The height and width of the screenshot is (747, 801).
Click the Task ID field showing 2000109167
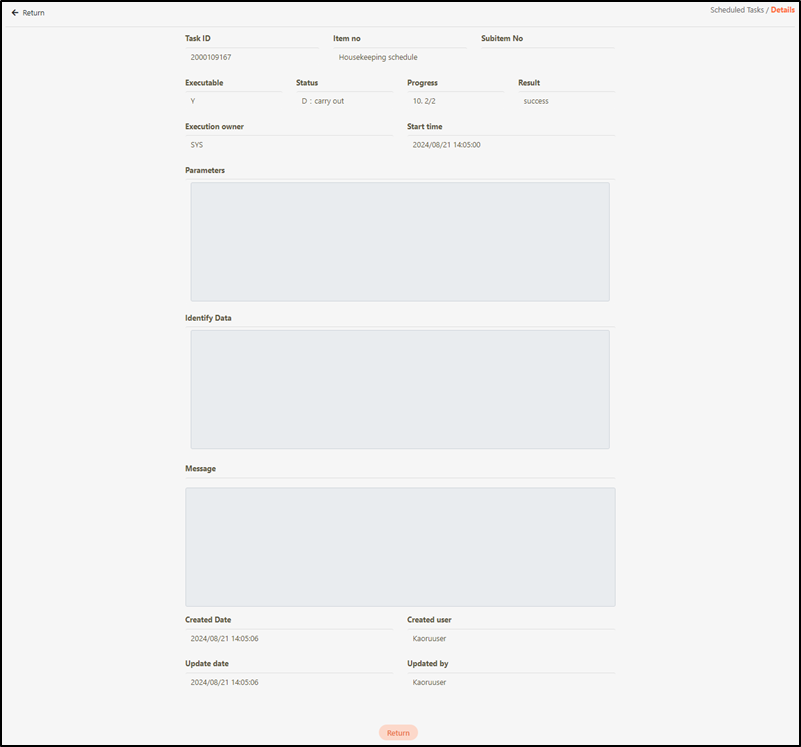[x=252, y=58]
